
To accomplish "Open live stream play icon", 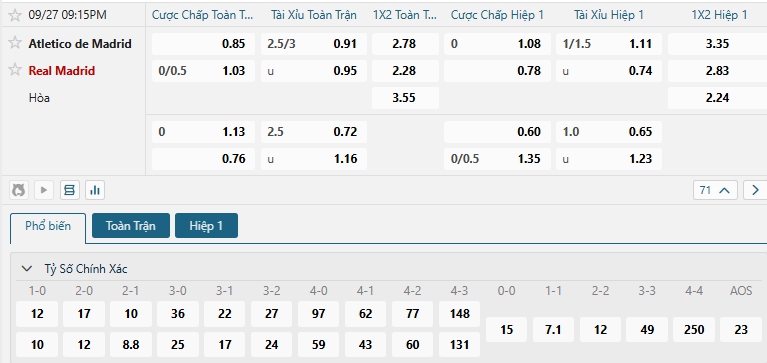I will pos(44,190).
